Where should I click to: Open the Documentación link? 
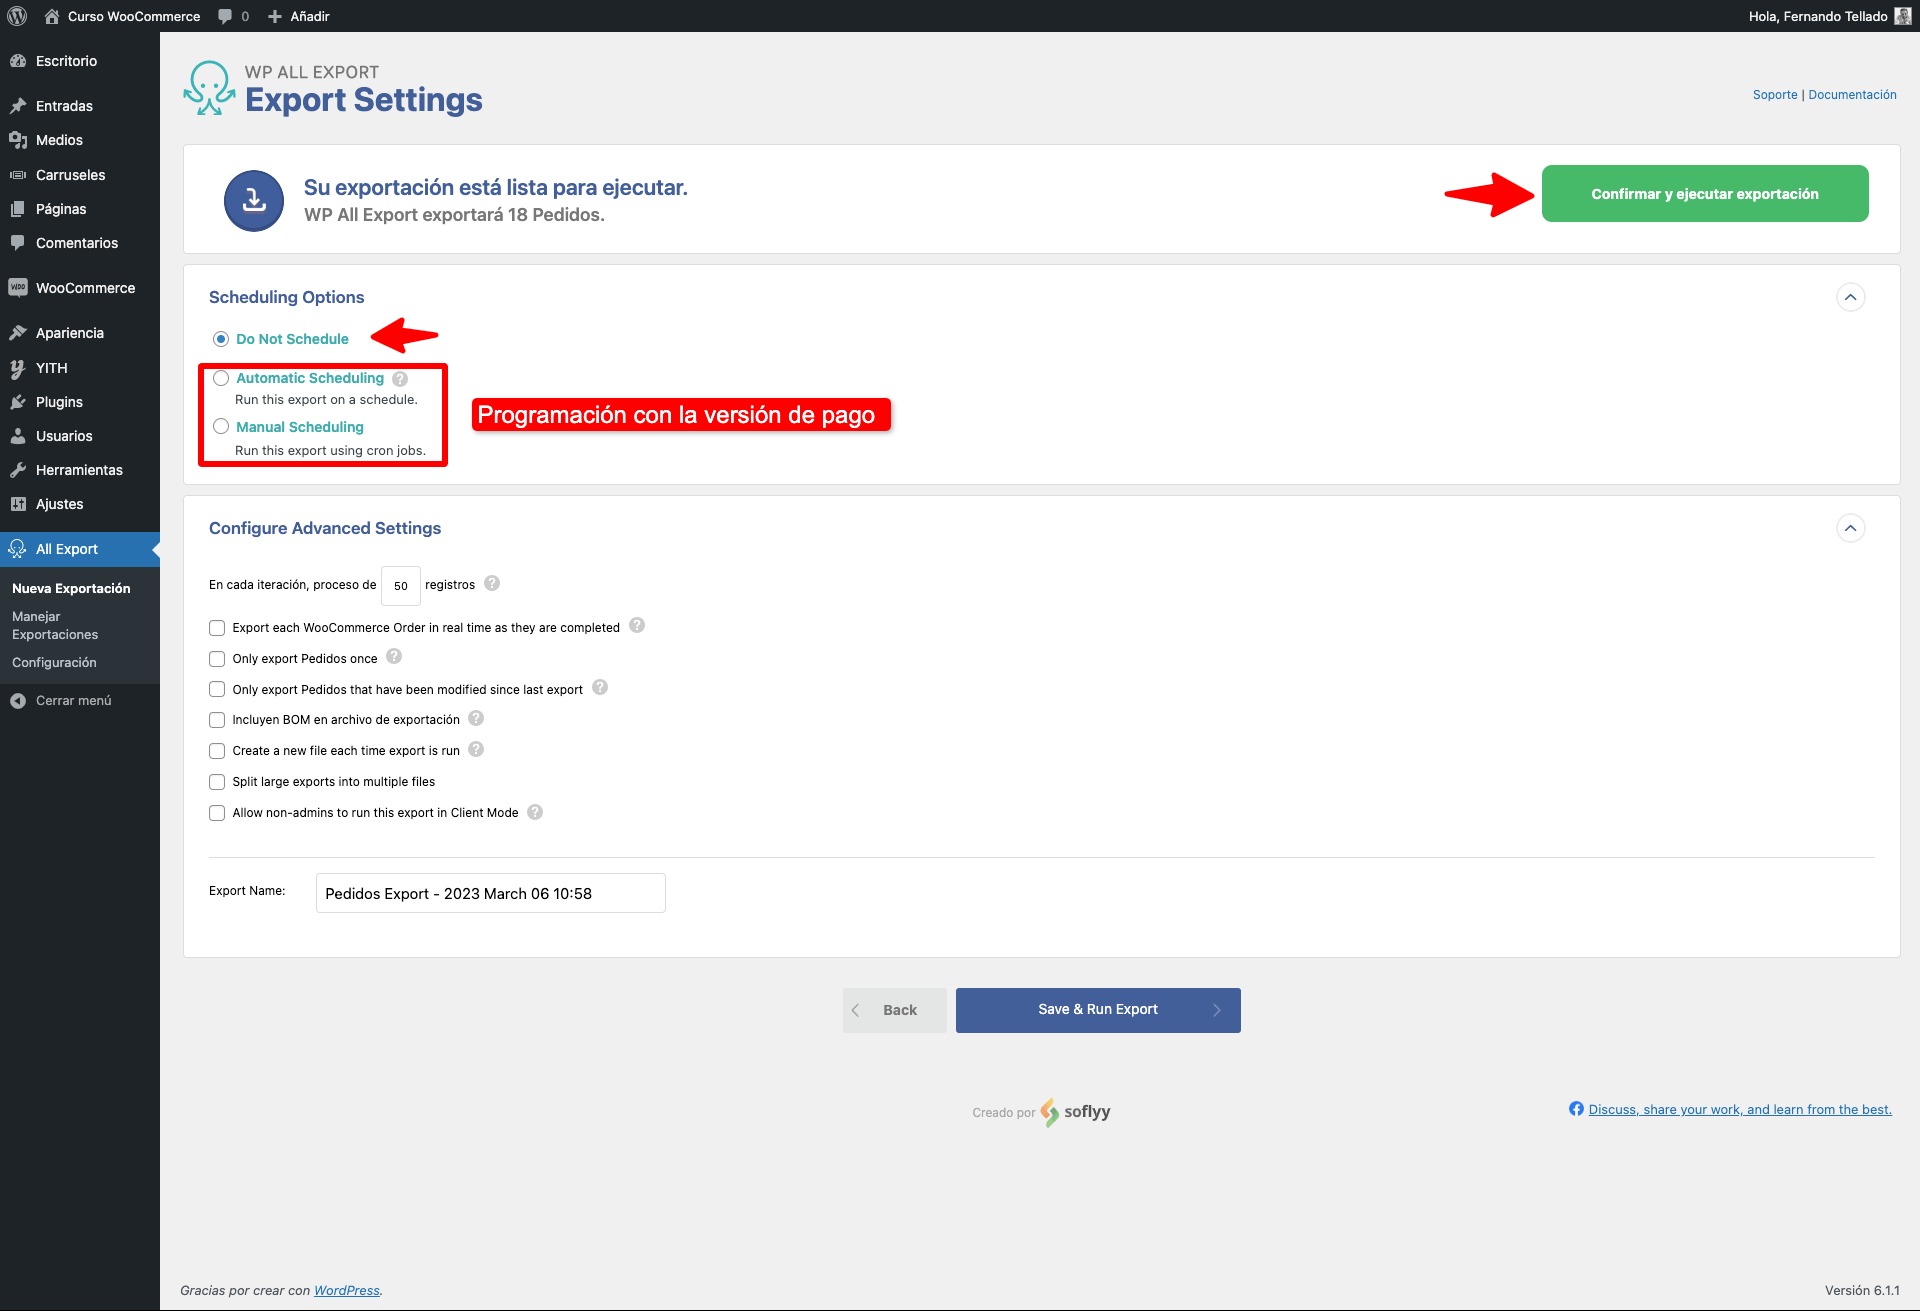(1852, 95)
